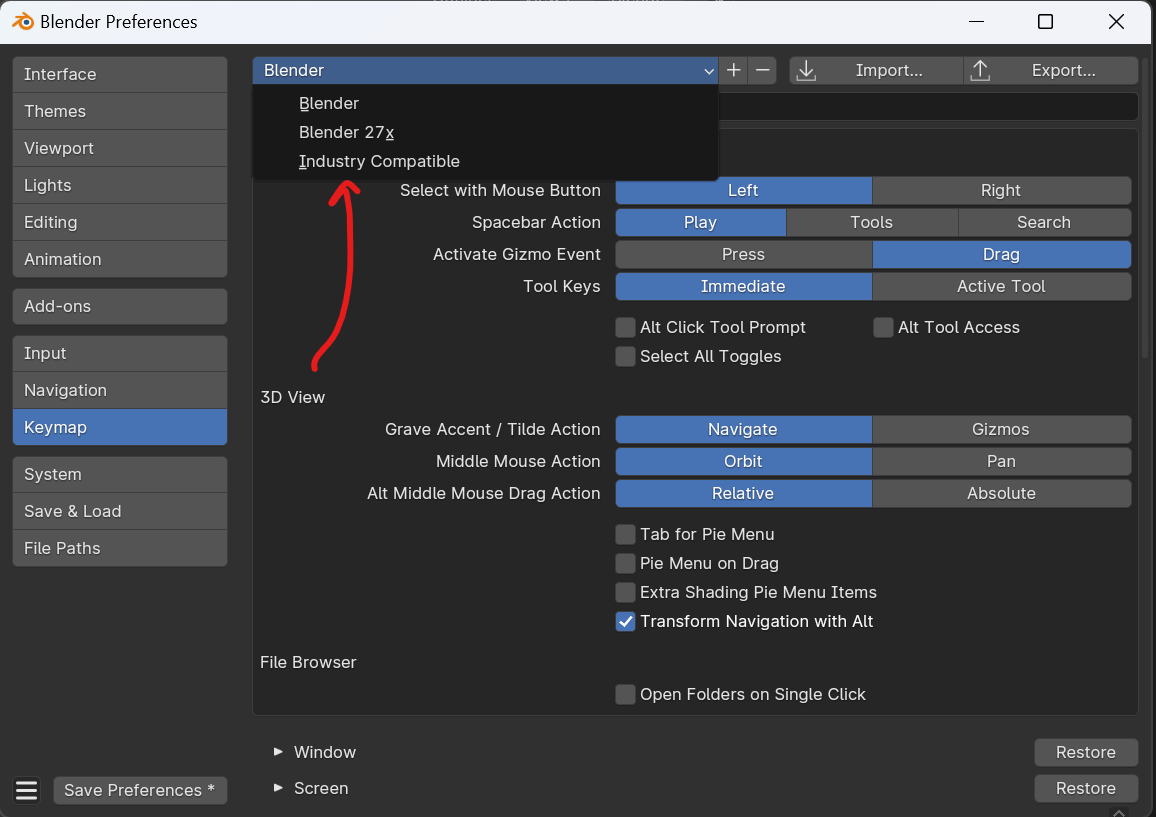1156x817 pixels.
Task: Set Alt Middle Mouse Drag to Absolute
Action: coord(1001,493)
